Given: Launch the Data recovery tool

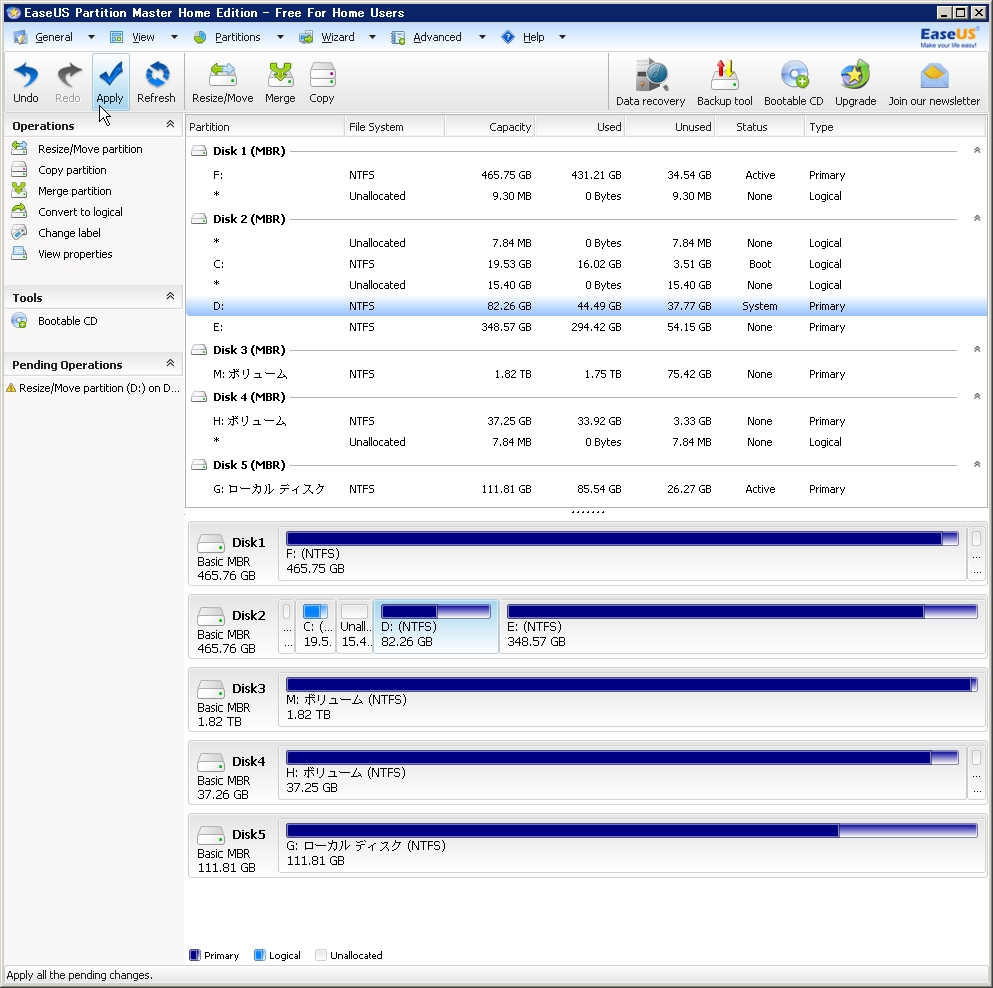Looking at the screenshot, I should pos(650,83).
